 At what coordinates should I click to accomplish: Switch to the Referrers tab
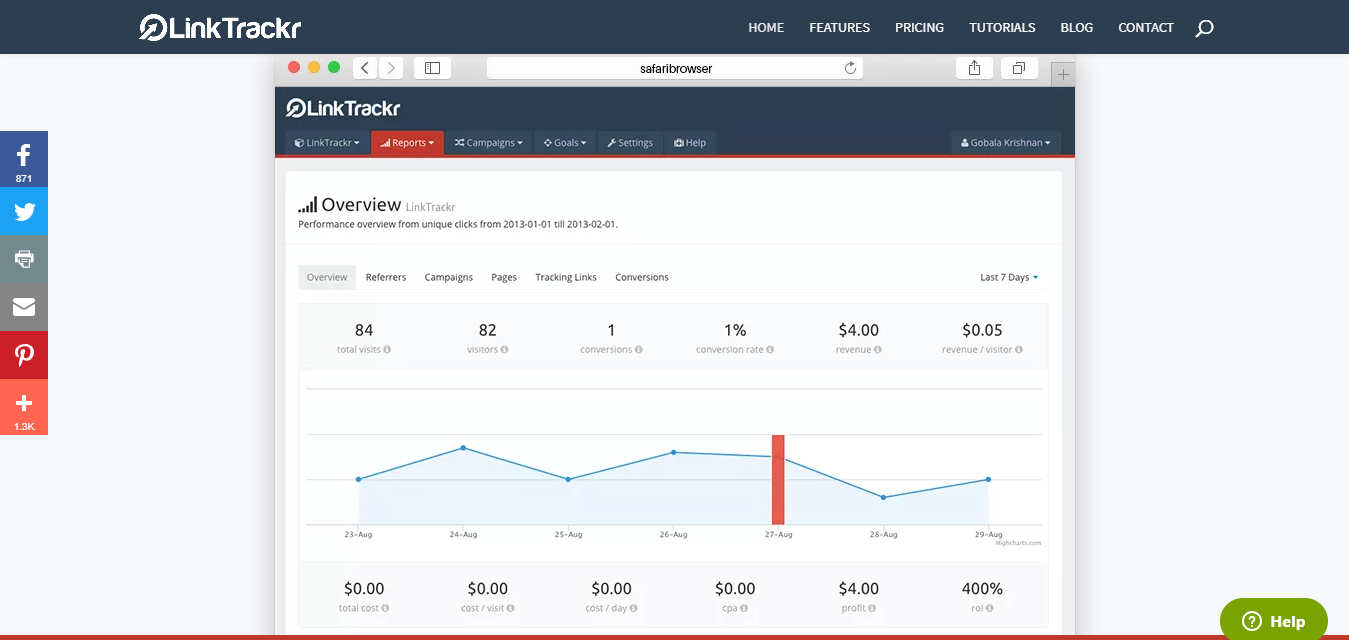(x=386, y=277)
